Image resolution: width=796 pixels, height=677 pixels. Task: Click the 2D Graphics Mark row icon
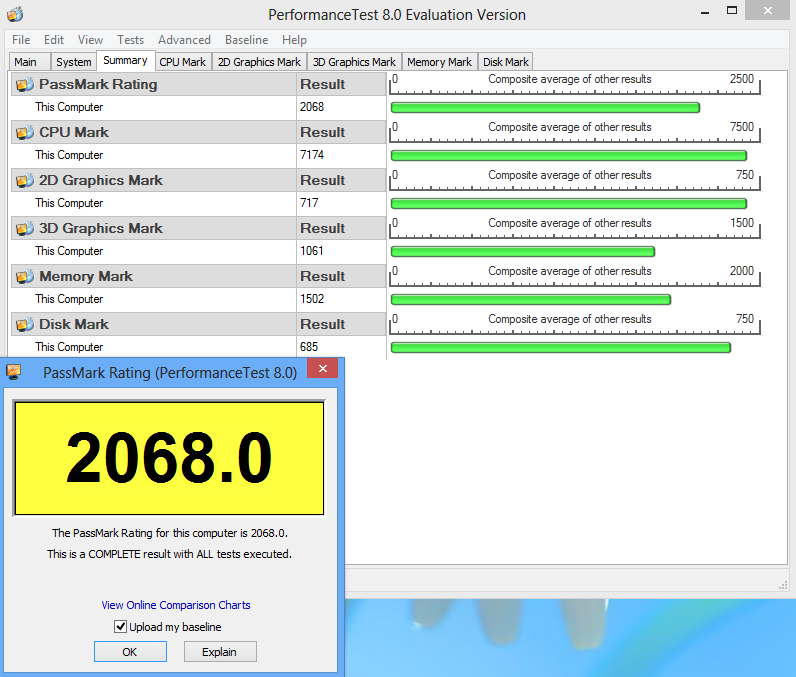pos(24,180)
